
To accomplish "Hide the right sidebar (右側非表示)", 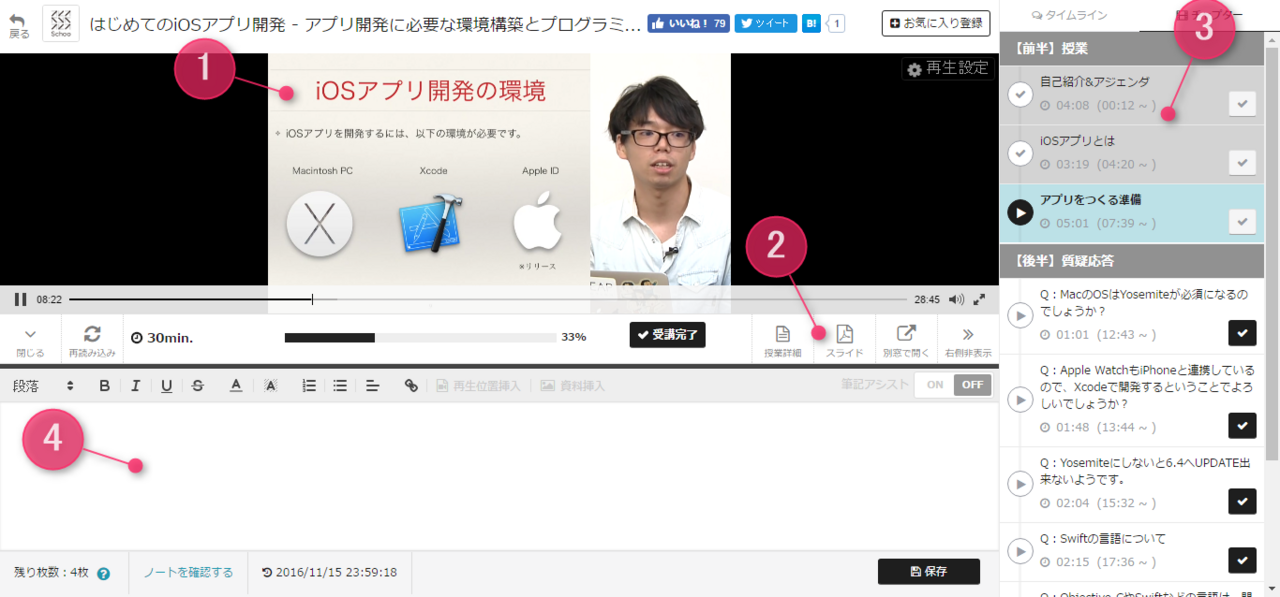I will point(967,340).
